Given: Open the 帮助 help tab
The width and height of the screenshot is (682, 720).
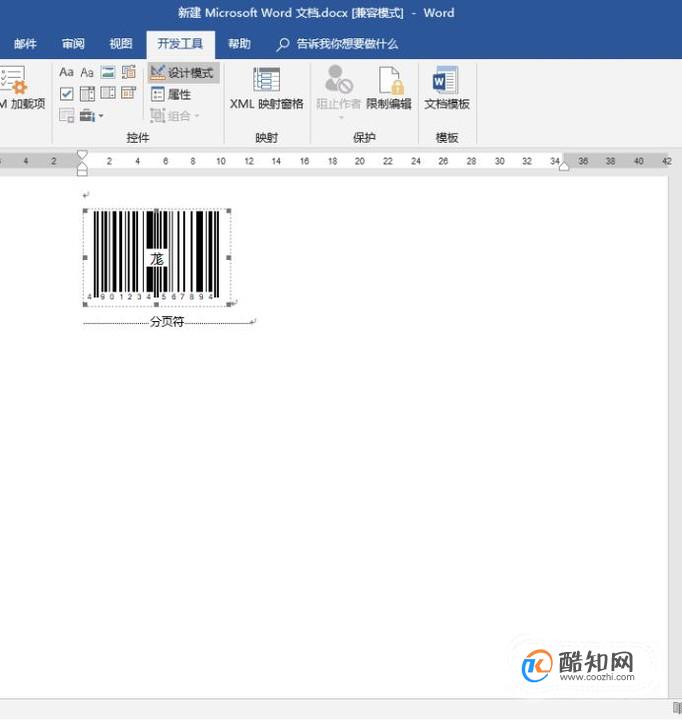Looking at the screenshot, I should (239, 44).
